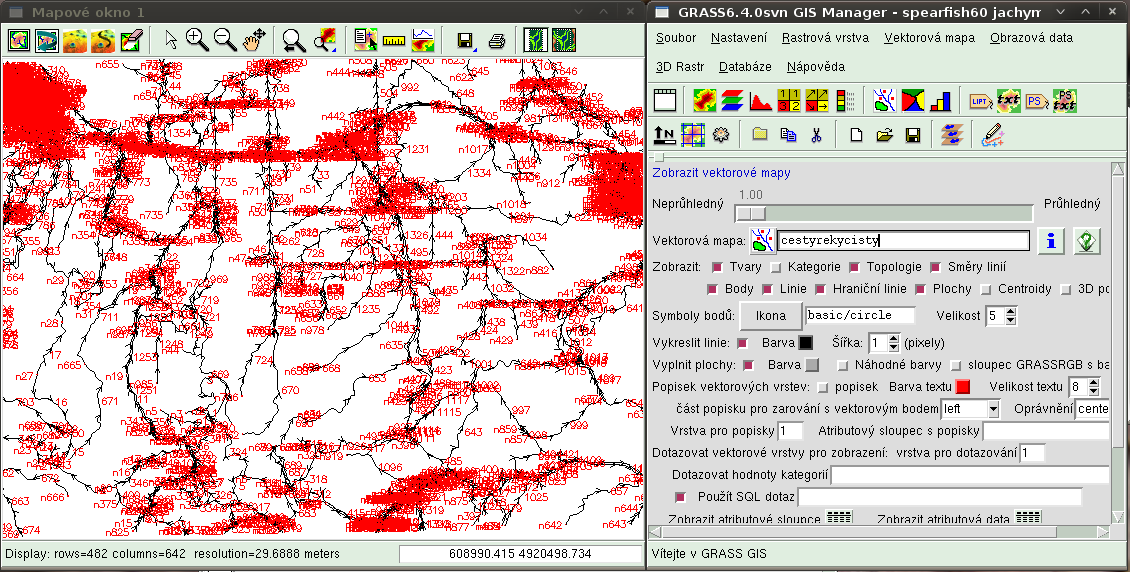Select the query map tool
The image size is (1130, 572).
365,40
